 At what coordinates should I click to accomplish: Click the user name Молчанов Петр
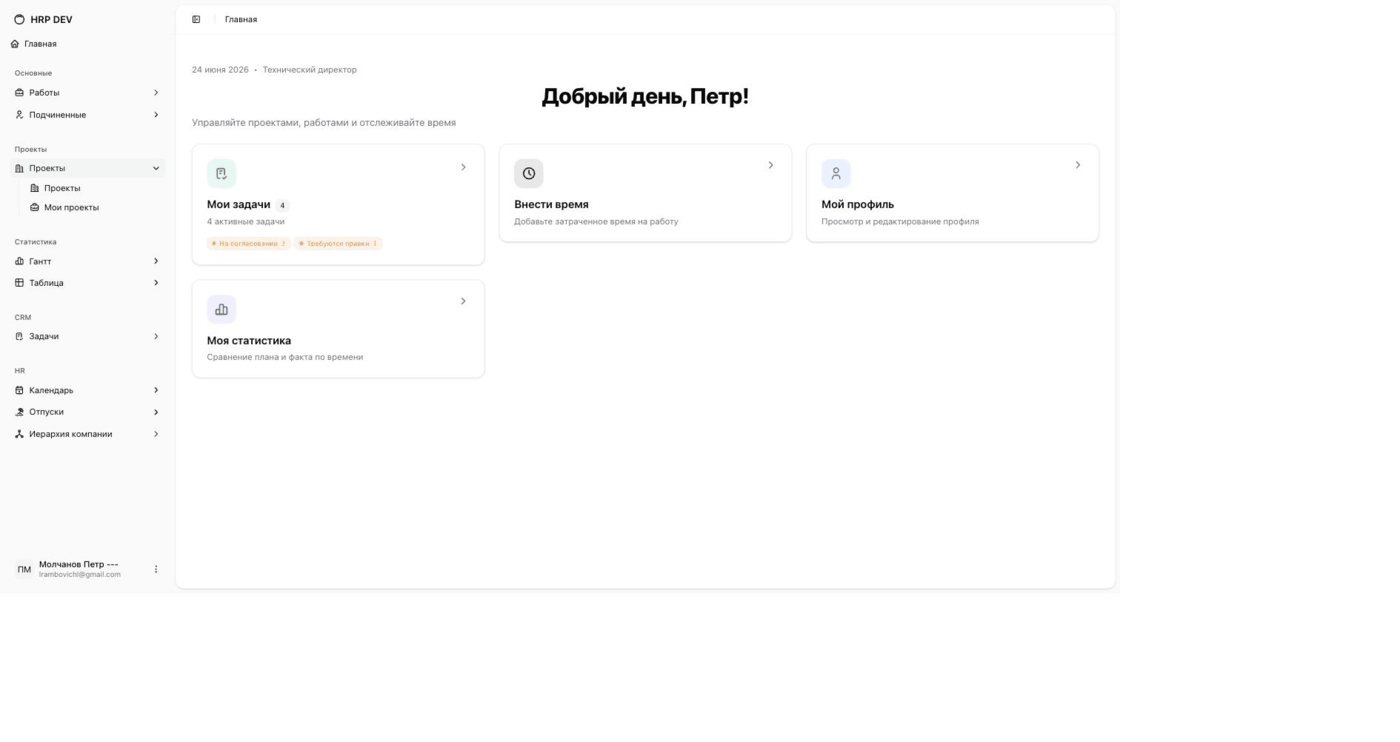tap(78, 564)
